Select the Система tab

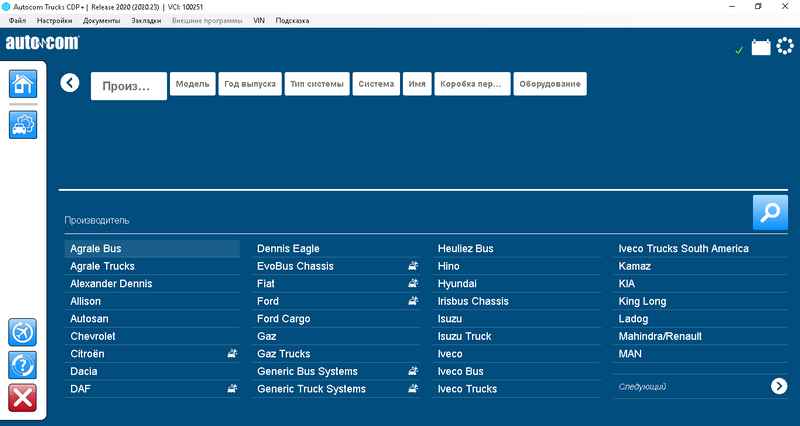pos(376,84)
